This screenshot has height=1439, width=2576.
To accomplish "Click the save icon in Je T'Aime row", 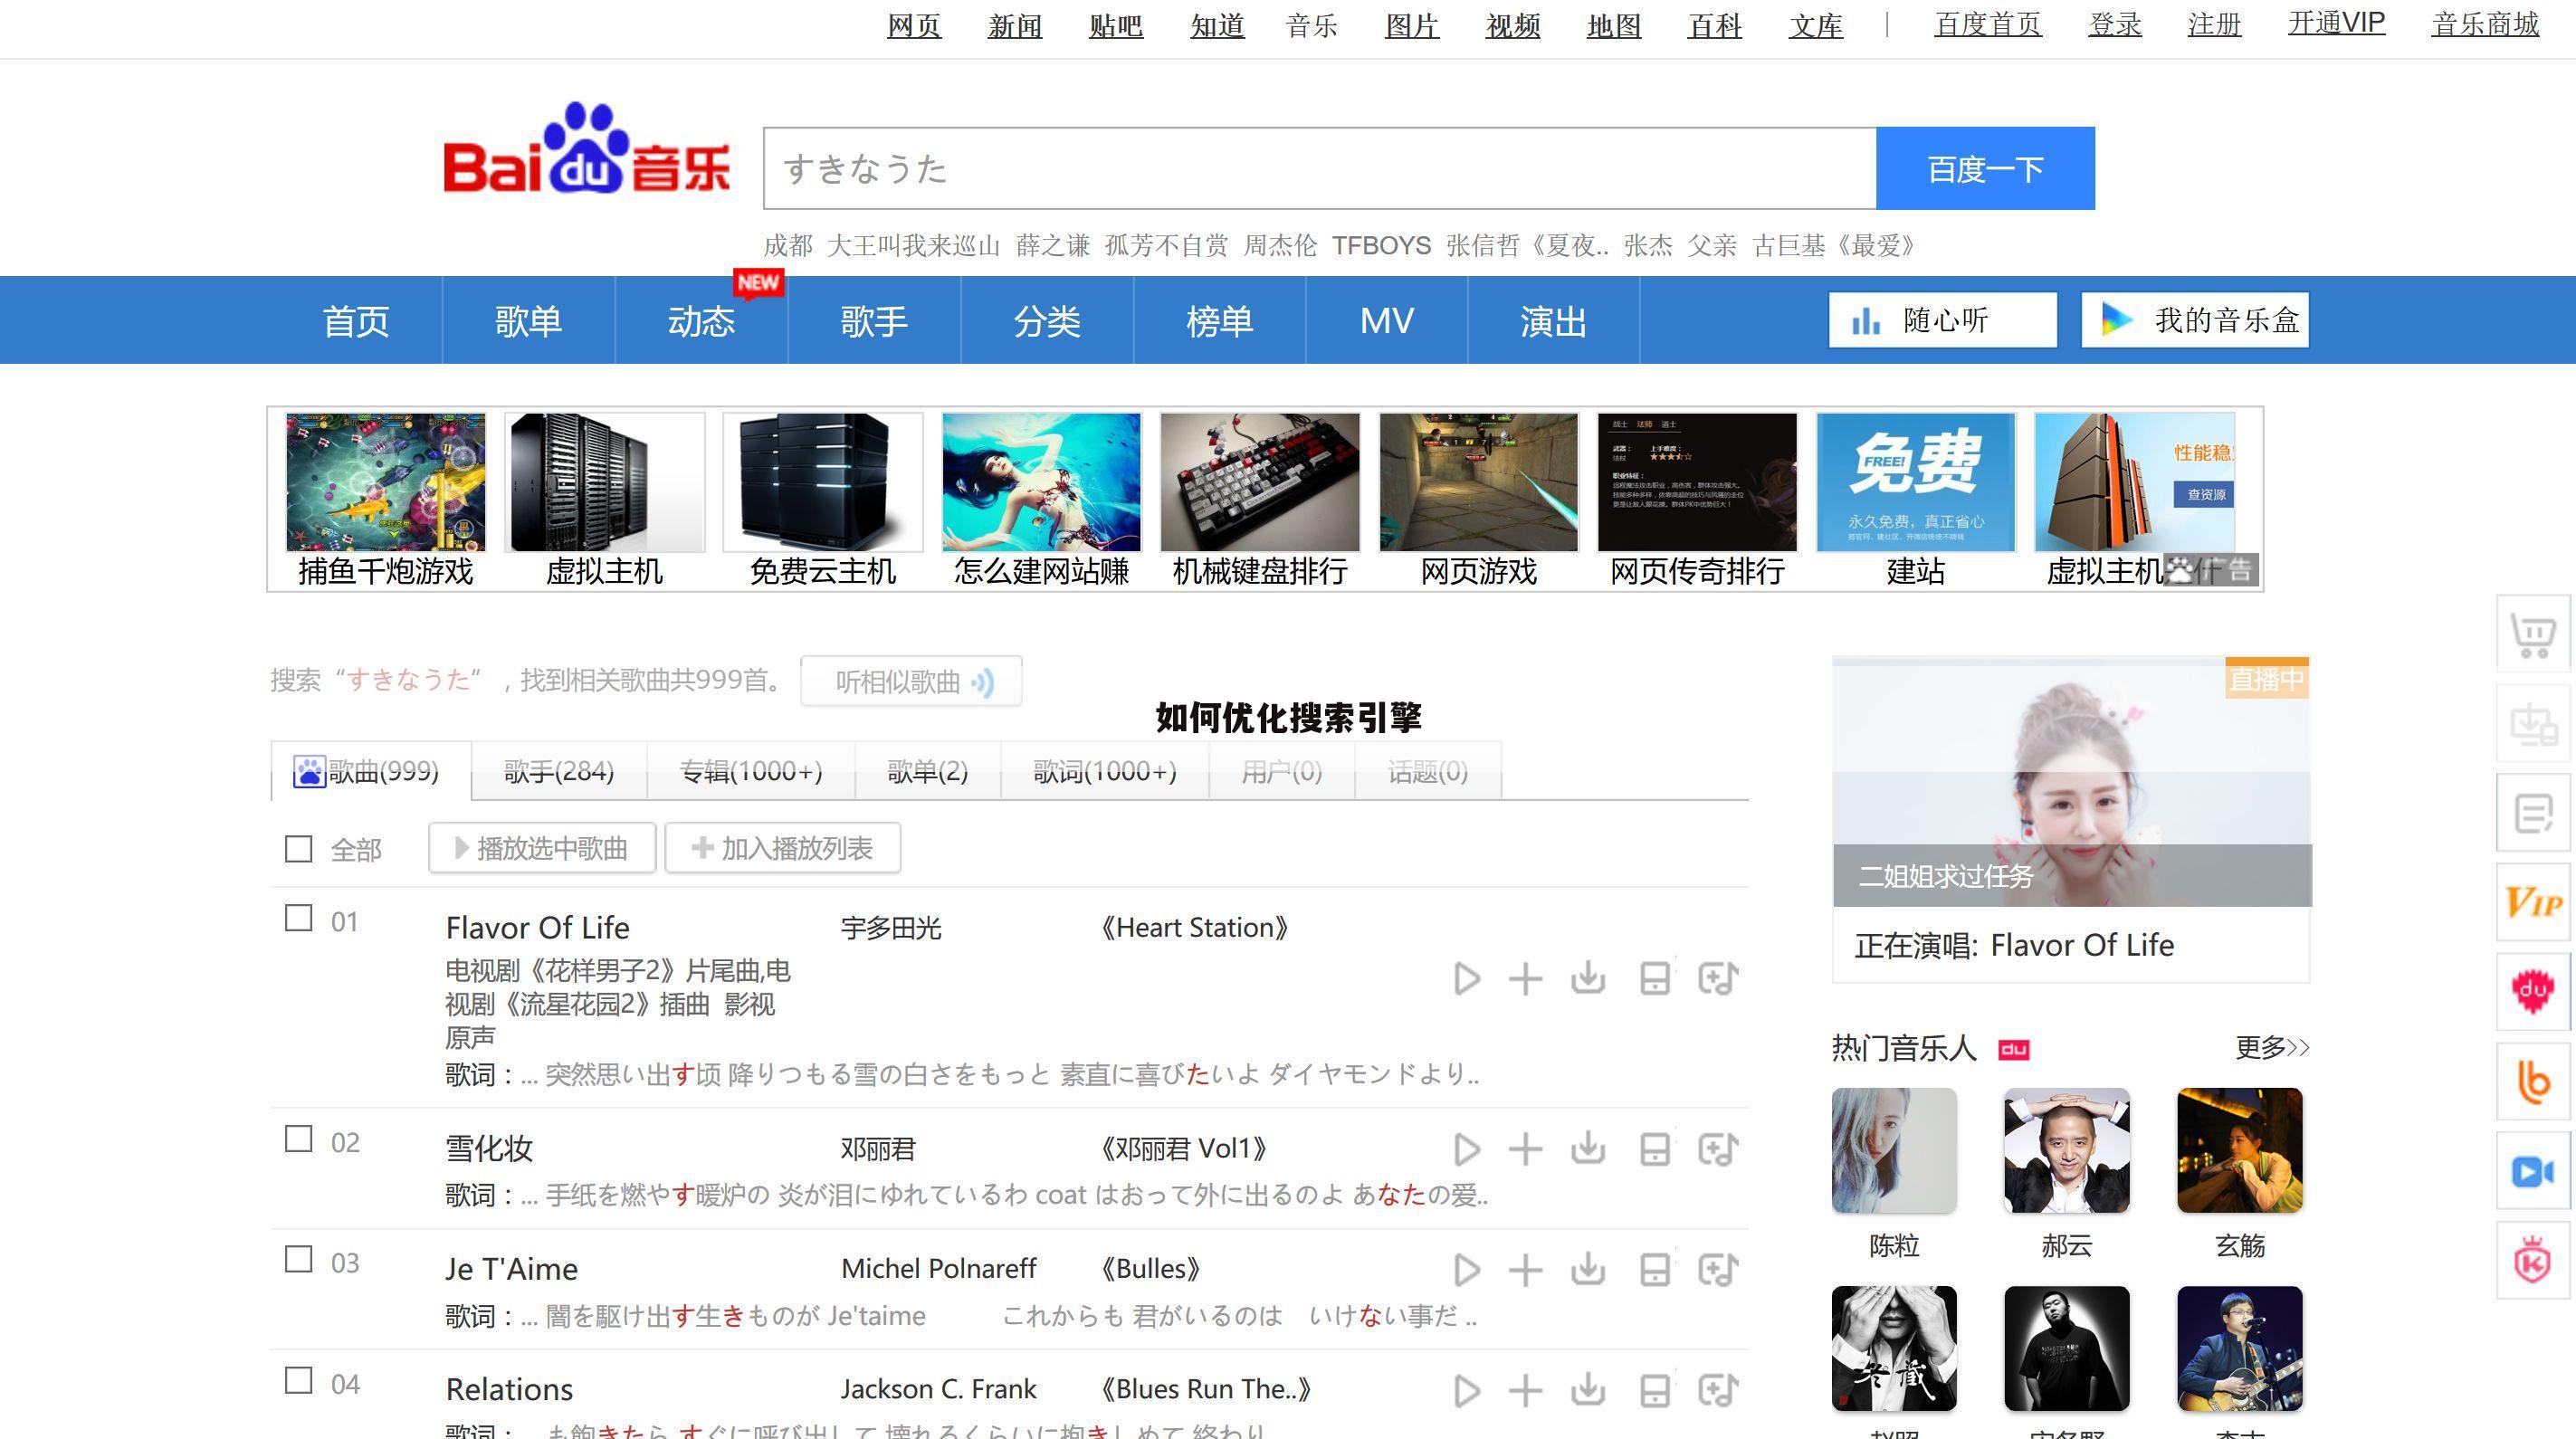I will pyautogui.click(x=1655, y=1270).
